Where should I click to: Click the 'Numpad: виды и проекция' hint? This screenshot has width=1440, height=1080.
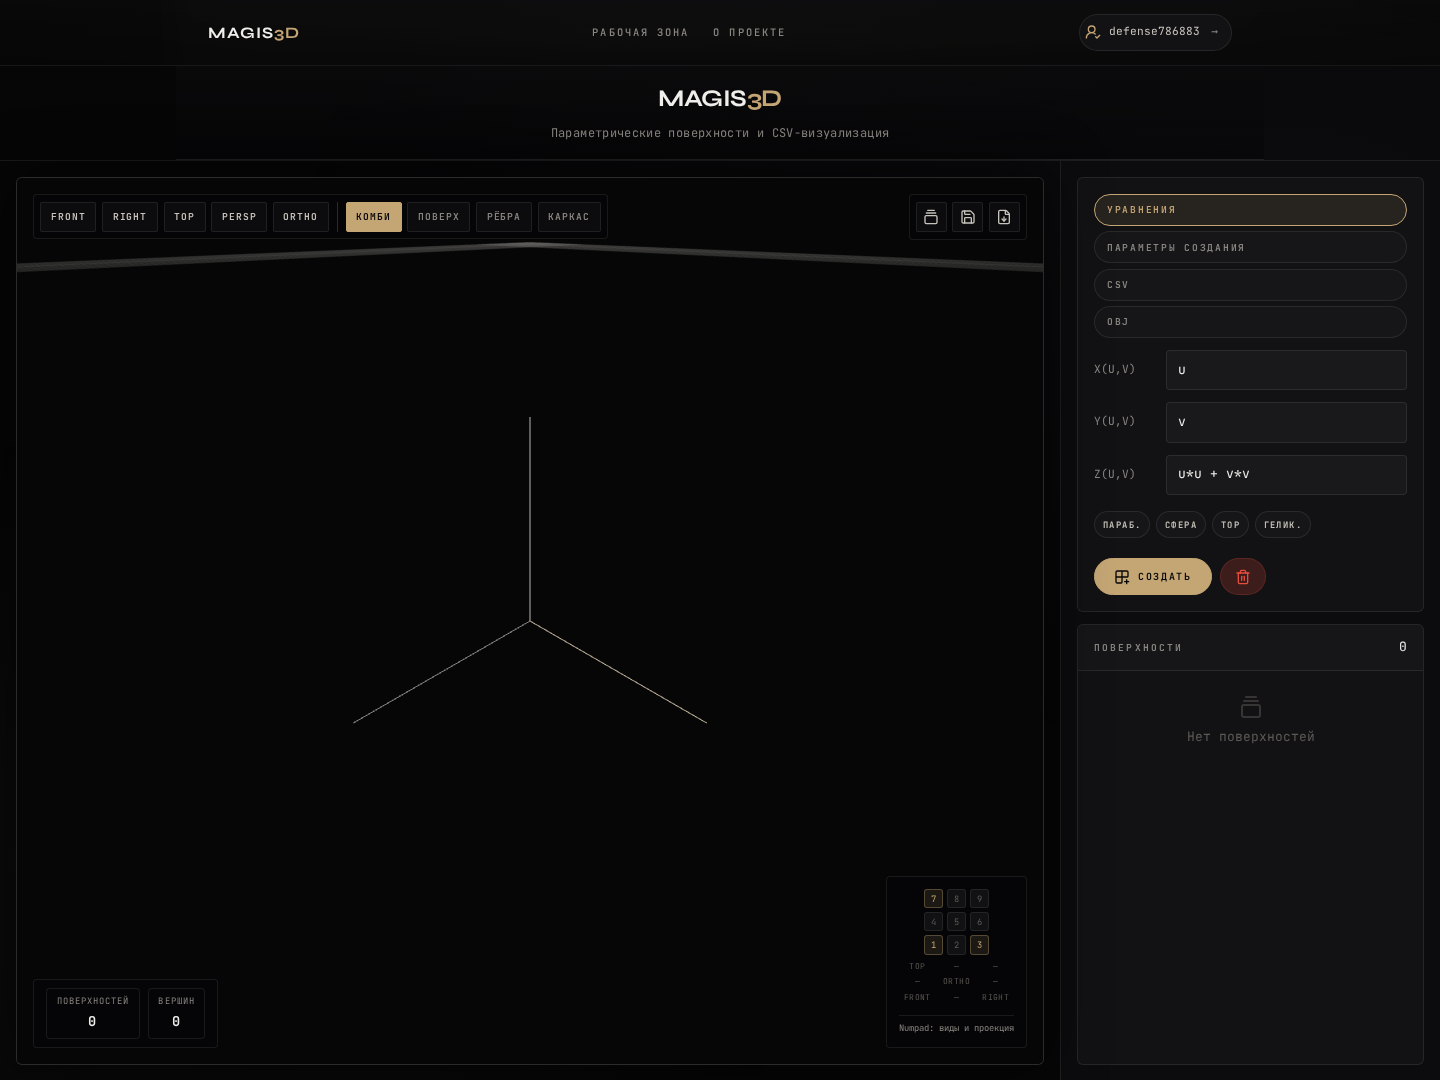tap(956, 1028)
